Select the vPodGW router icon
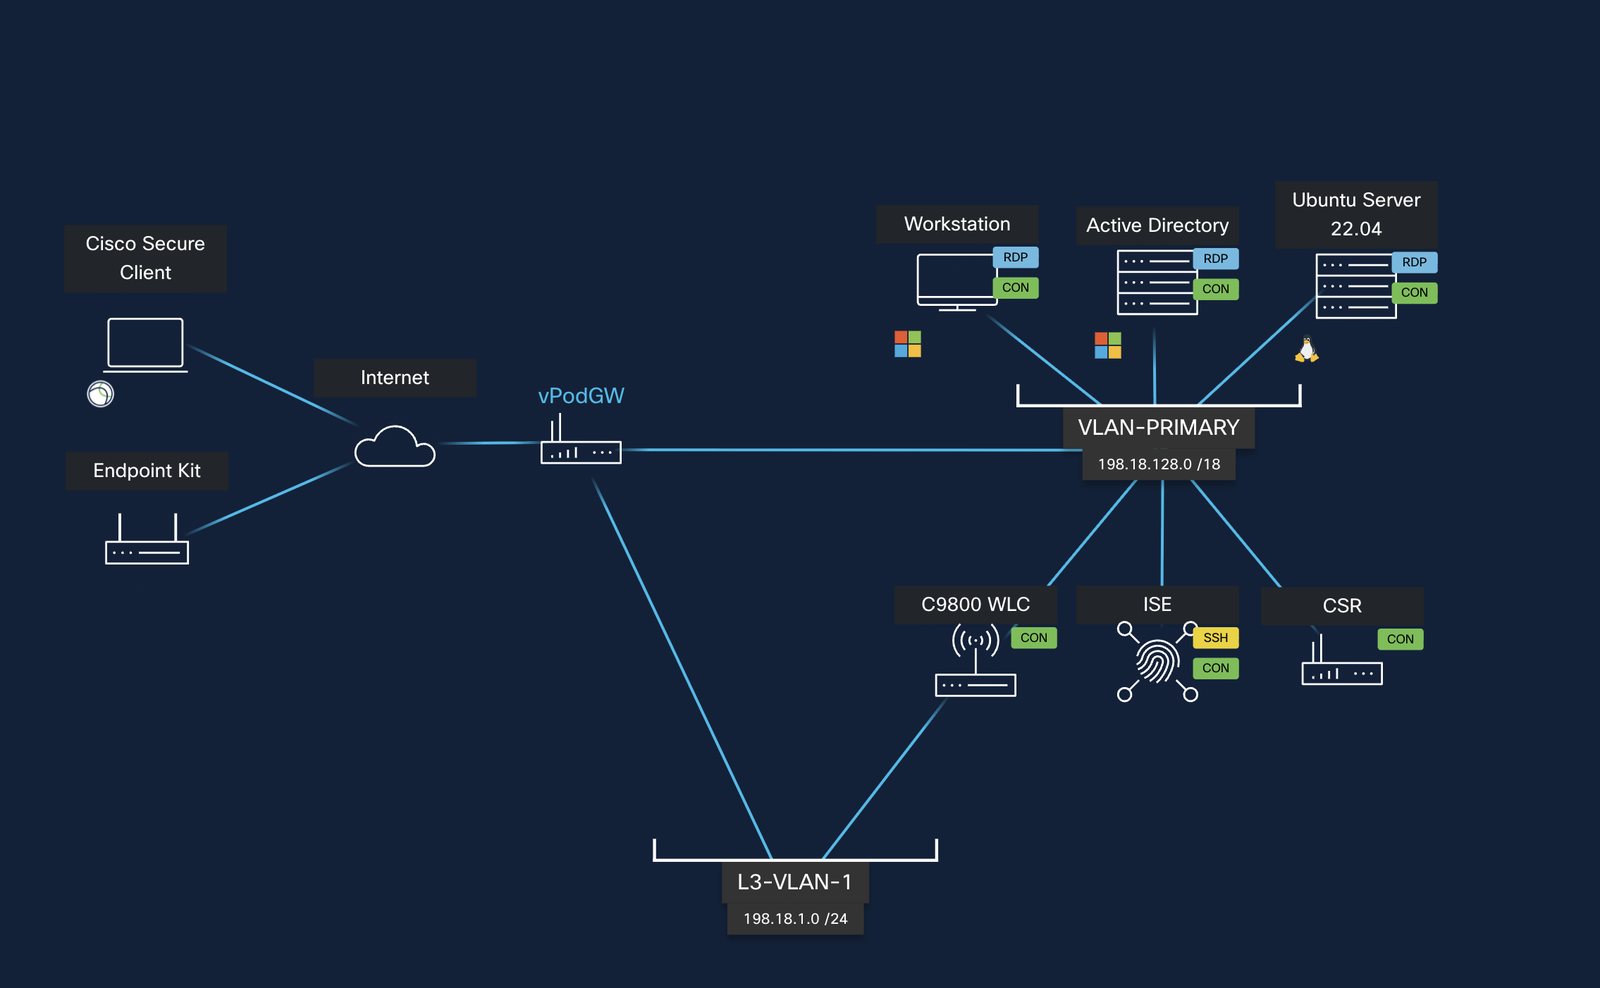Screen dimensions: 1600x988 click(581, 440)
